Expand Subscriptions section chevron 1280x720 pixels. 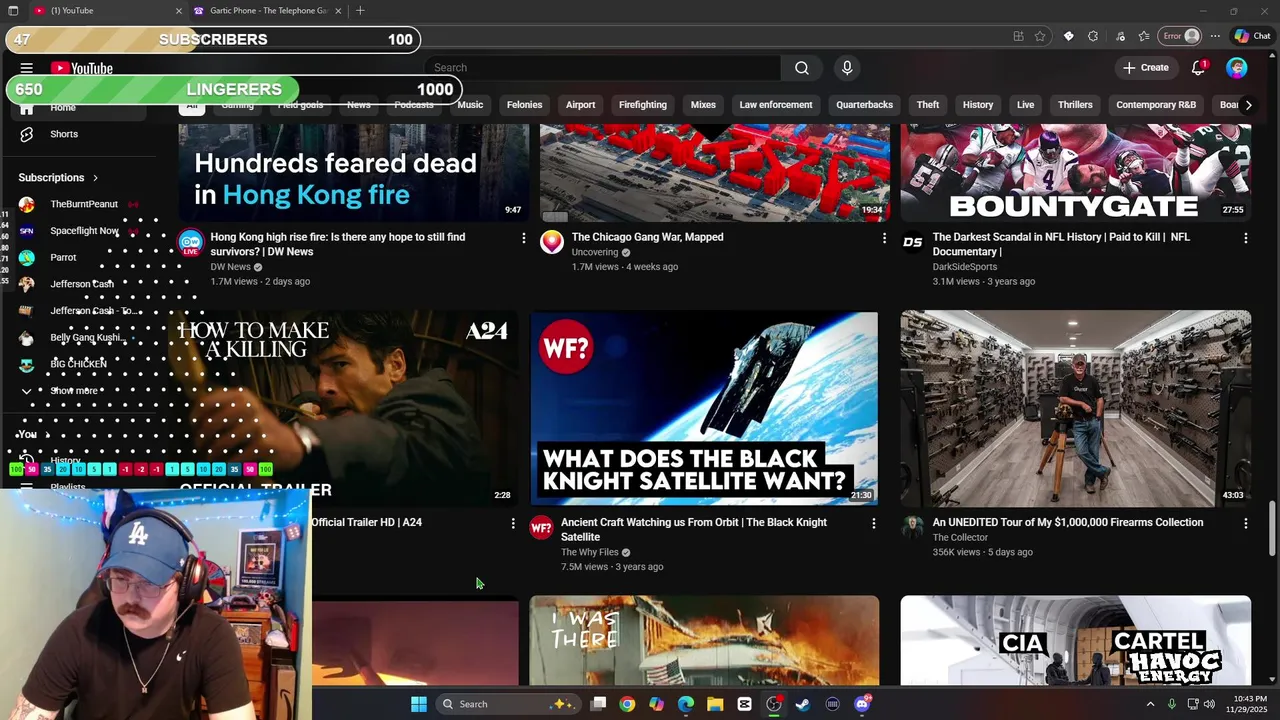tap(95, 178)
